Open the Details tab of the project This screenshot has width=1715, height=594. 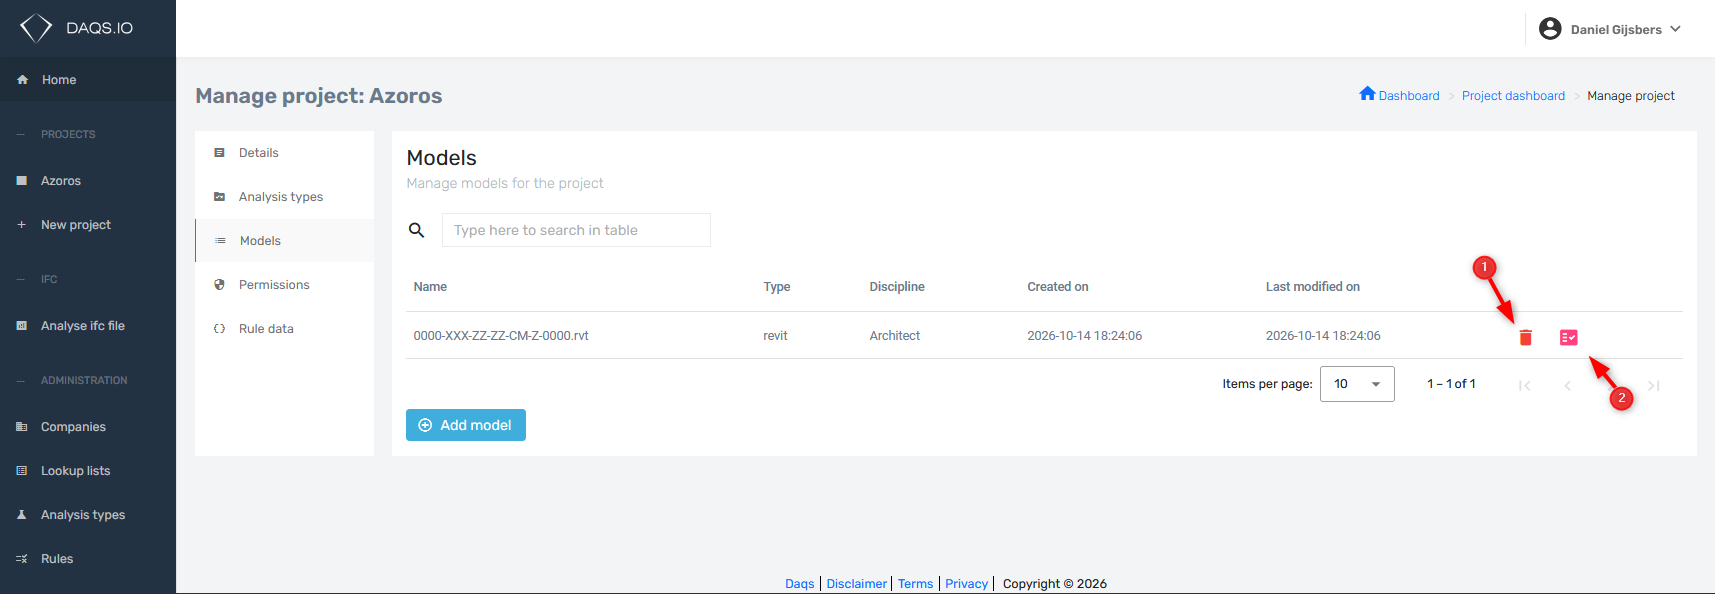285,153
